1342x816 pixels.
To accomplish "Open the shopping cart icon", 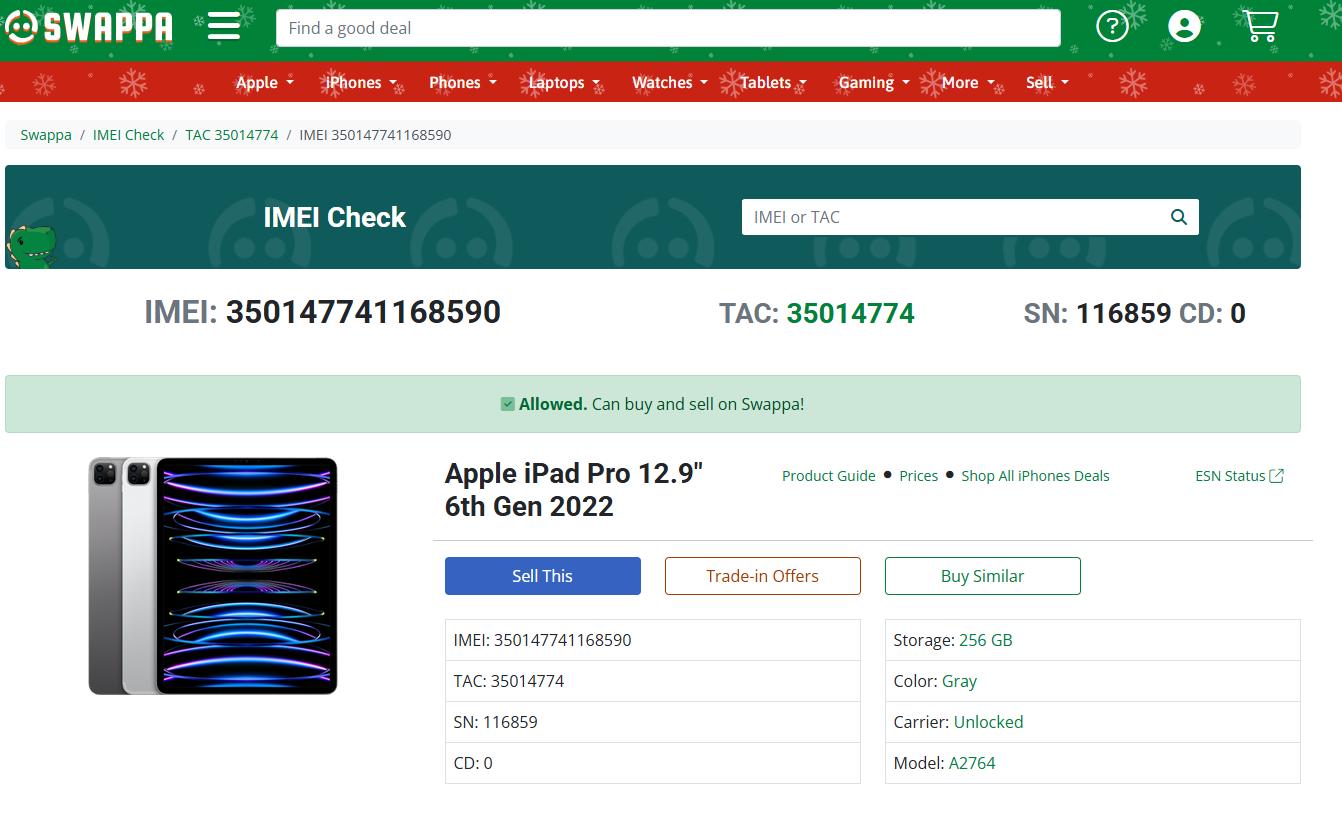I will coord(1260,27).
